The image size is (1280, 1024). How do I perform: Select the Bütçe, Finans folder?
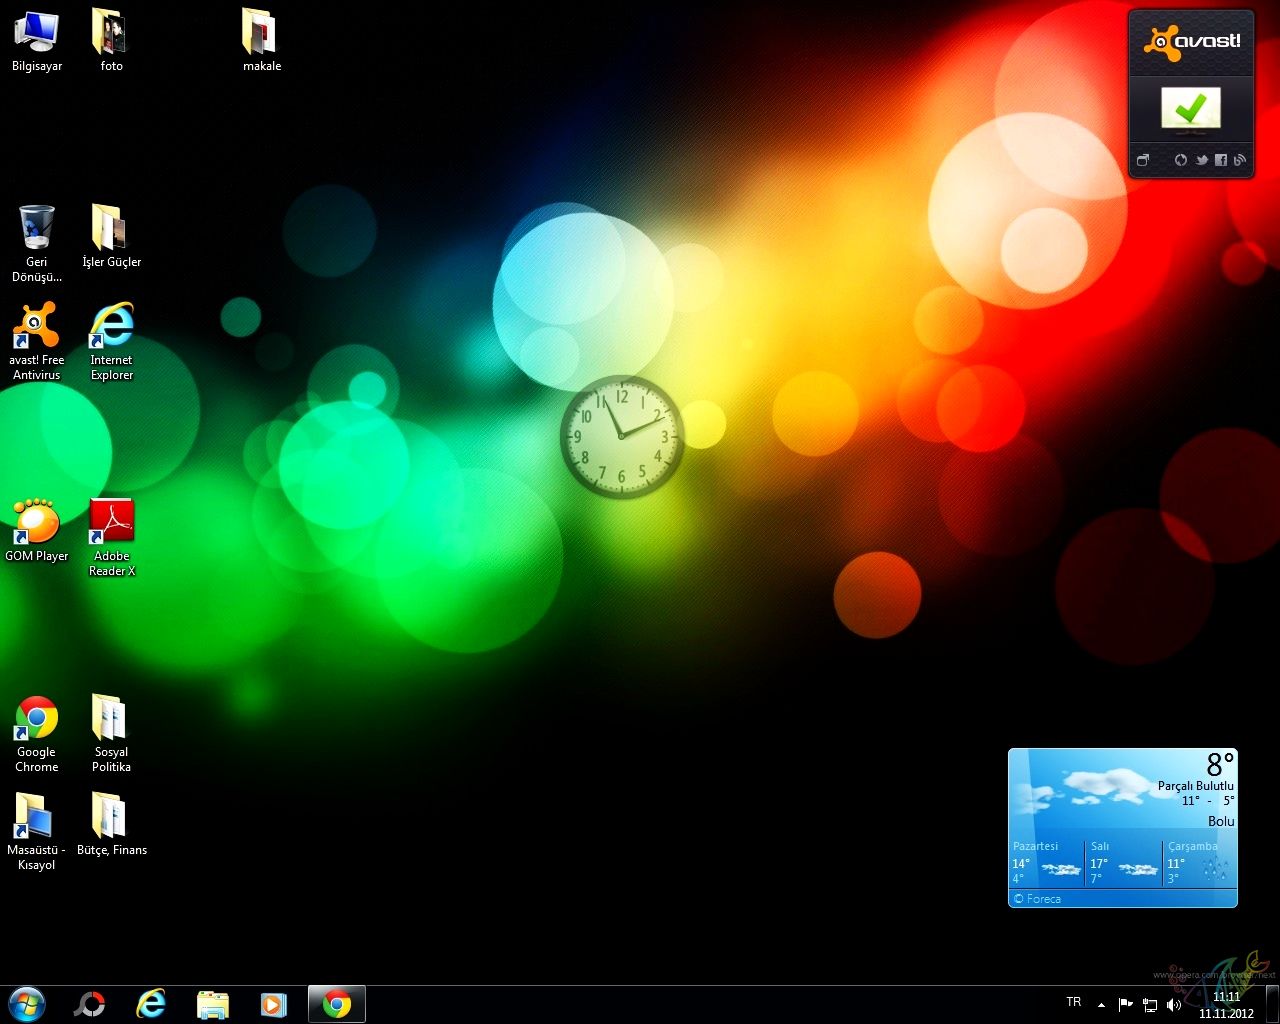(x=111, y=825)
